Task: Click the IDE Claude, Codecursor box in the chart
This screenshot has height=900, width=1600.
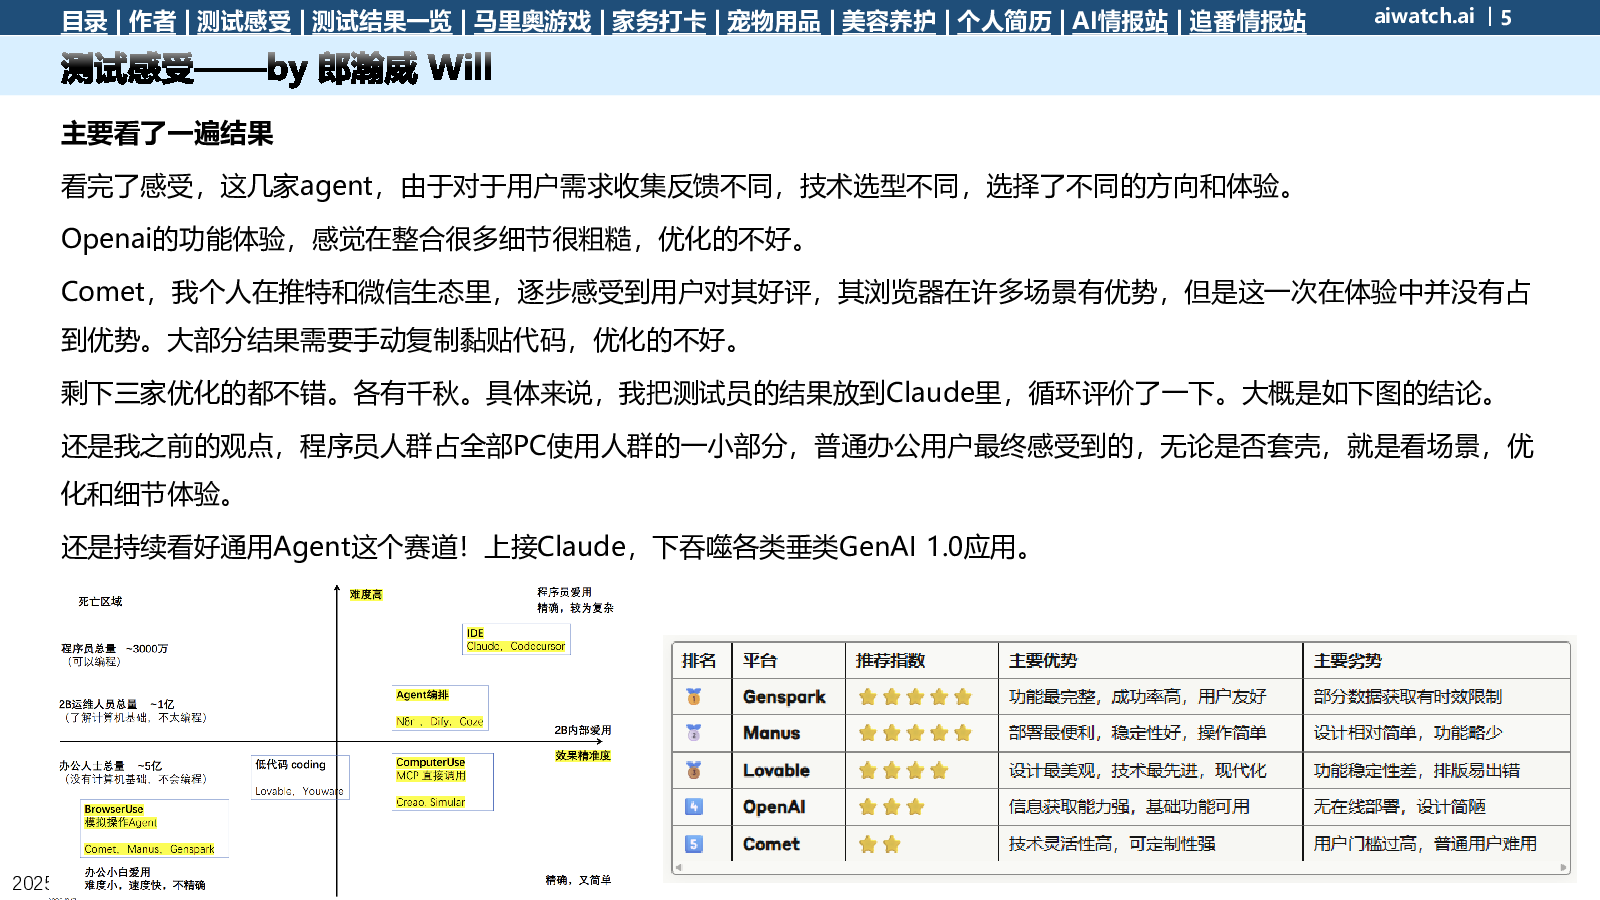Action: tap(516, 639)
